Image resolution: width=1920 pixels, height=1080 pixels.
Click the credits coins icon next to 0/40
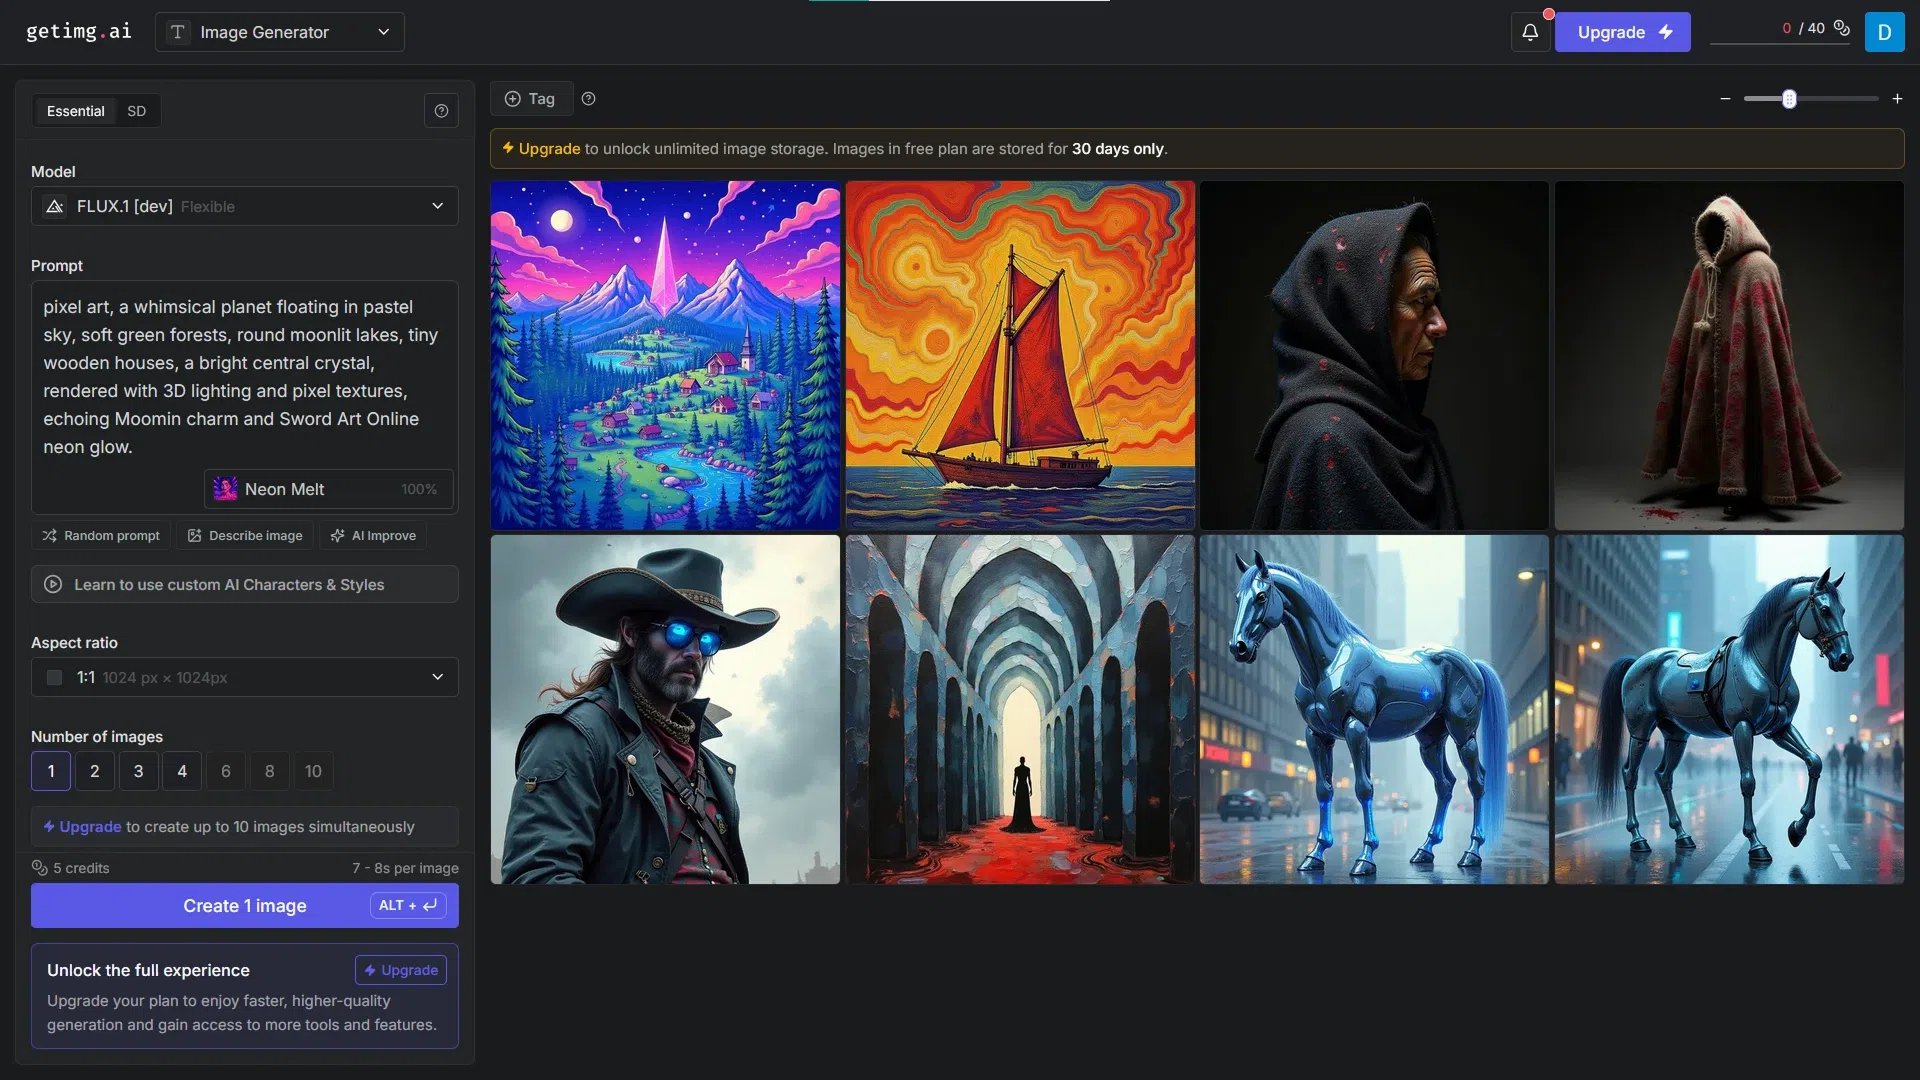pos(1843,29)
